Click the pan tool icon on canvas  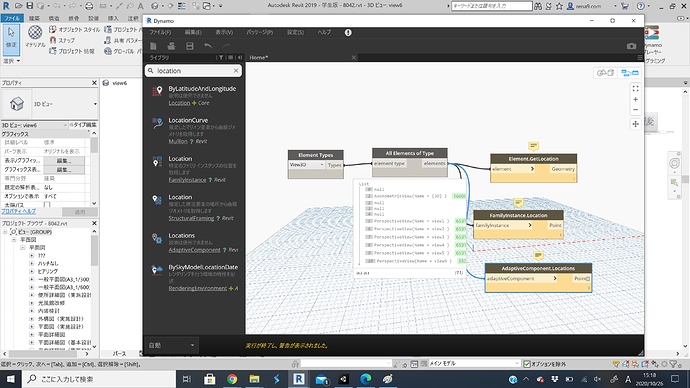pyautogui.click(x=635, y=124)
